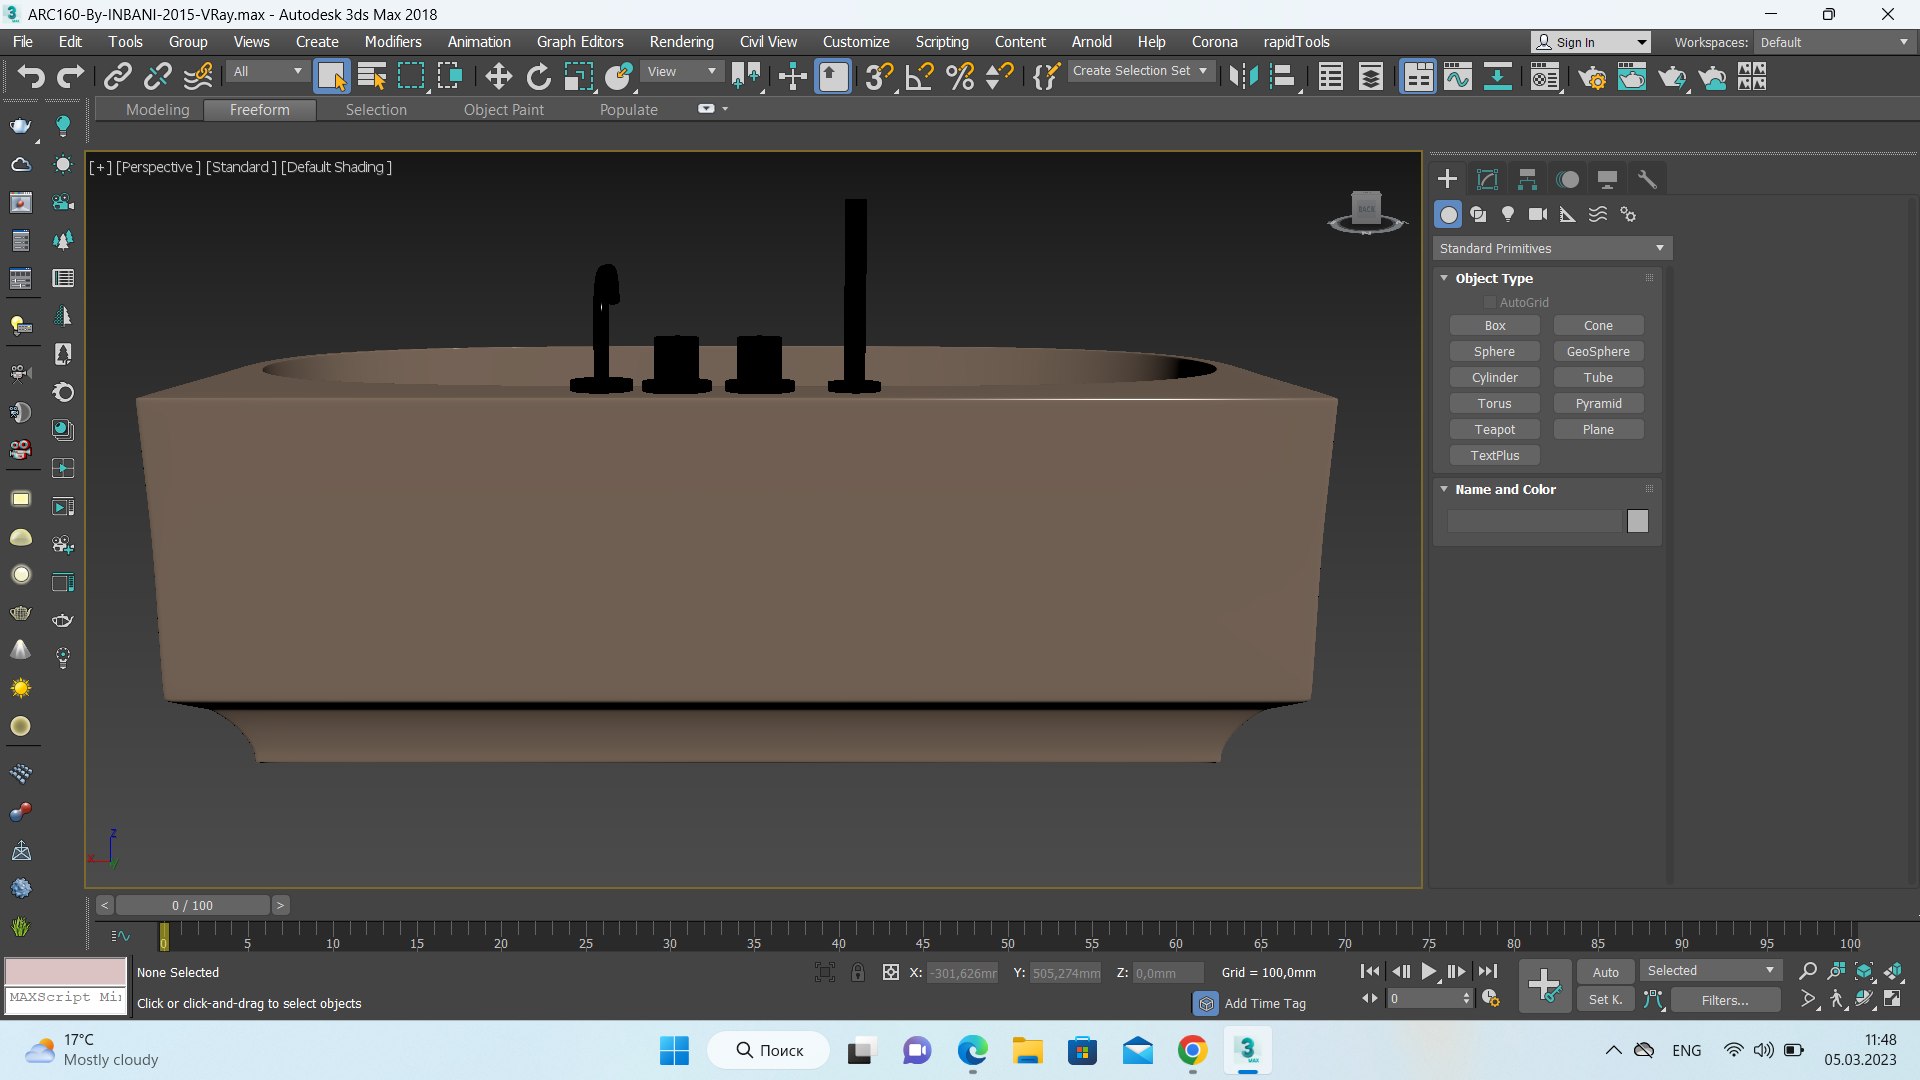1920x1080 pixels.
Task: Open the Curve Editor icon
Action: coord(1458,77)
